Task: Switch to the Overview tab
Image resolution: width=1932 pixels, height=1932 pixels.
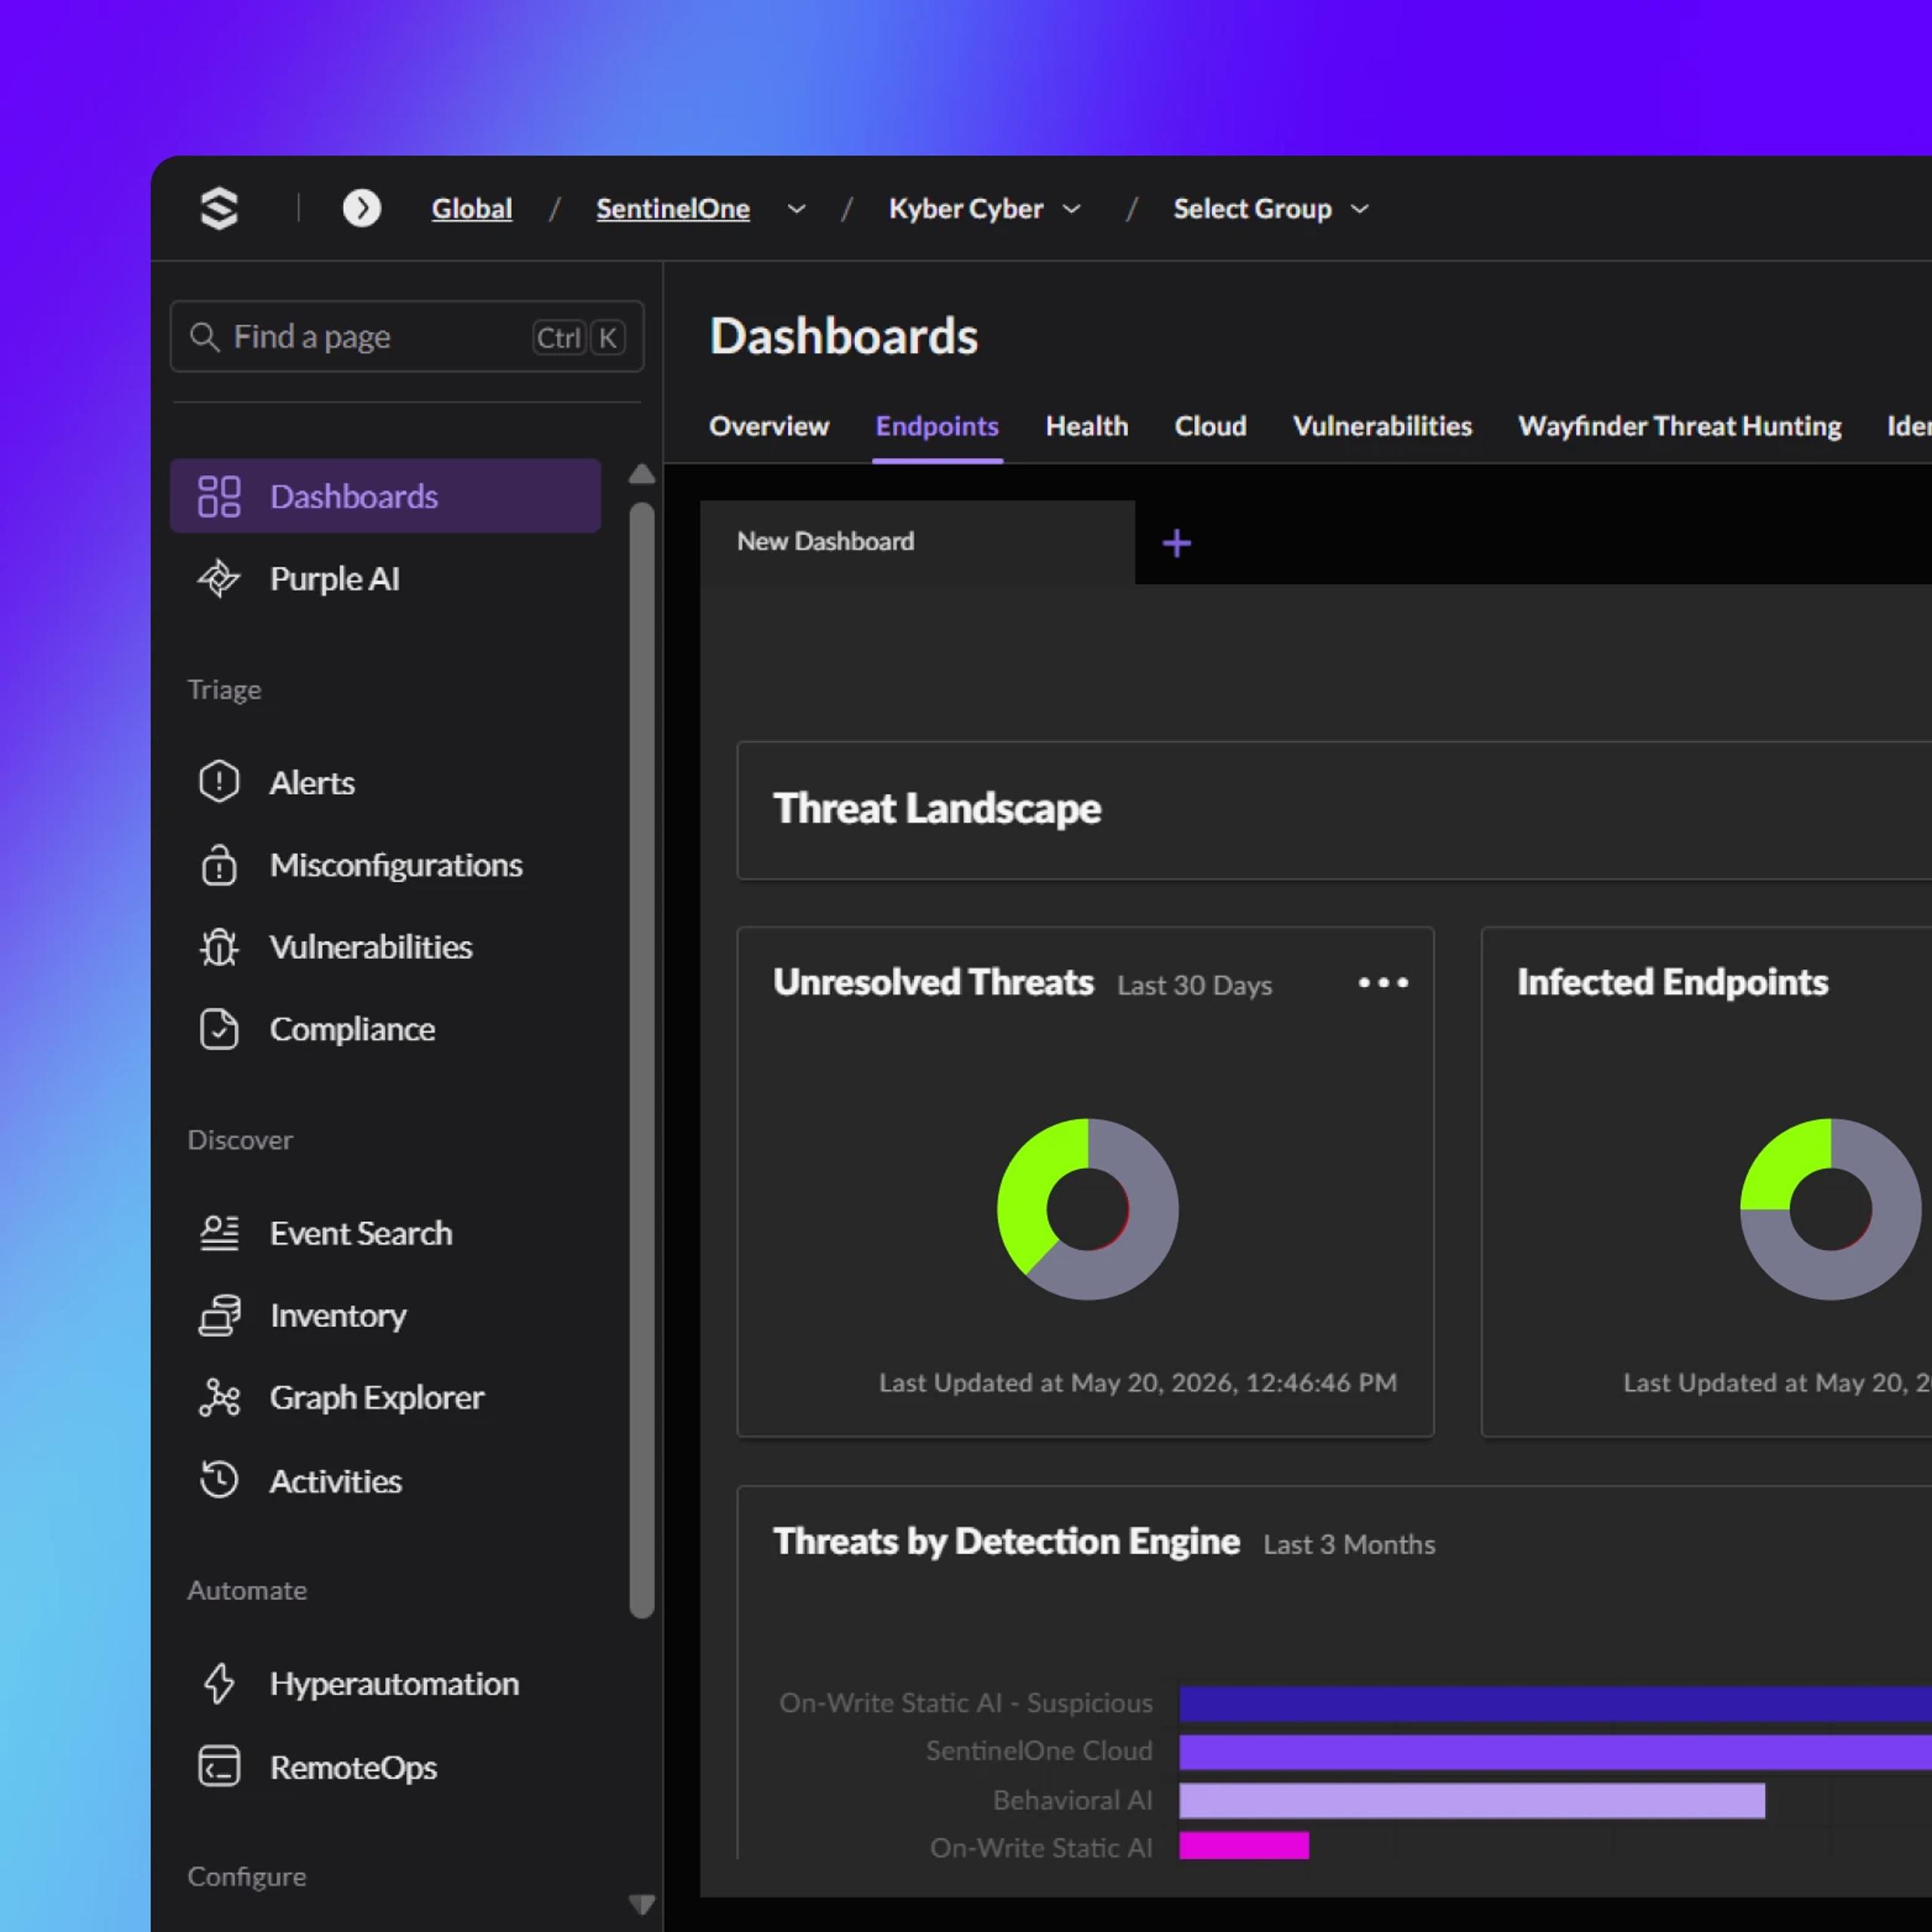Action: coord(769,426)
